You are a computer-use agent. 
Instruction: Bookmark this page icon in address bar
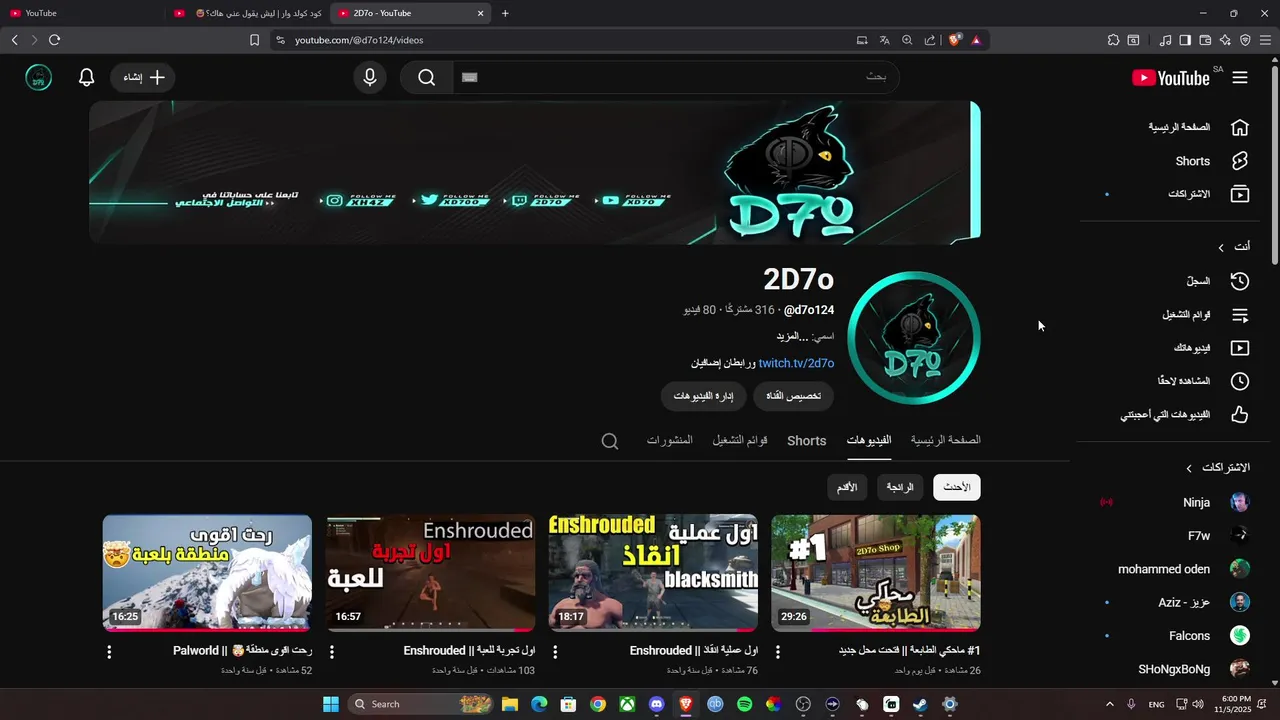[x=254, y=40]
